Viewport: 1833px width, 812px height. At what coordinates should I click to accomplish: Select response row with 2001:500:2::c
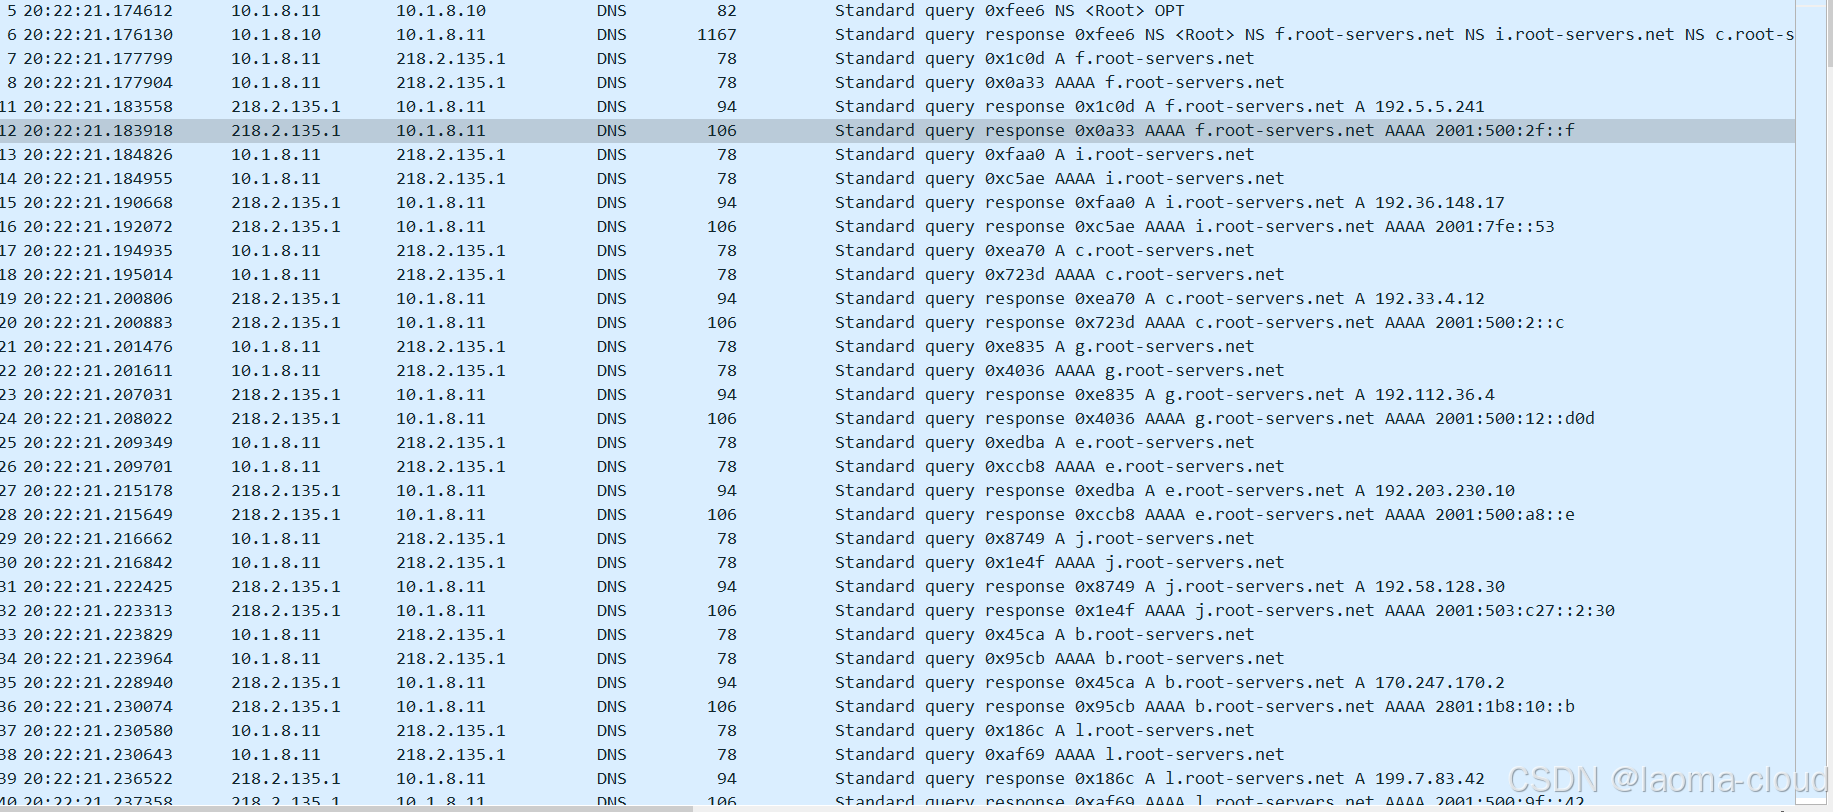(x=897, y=322)
